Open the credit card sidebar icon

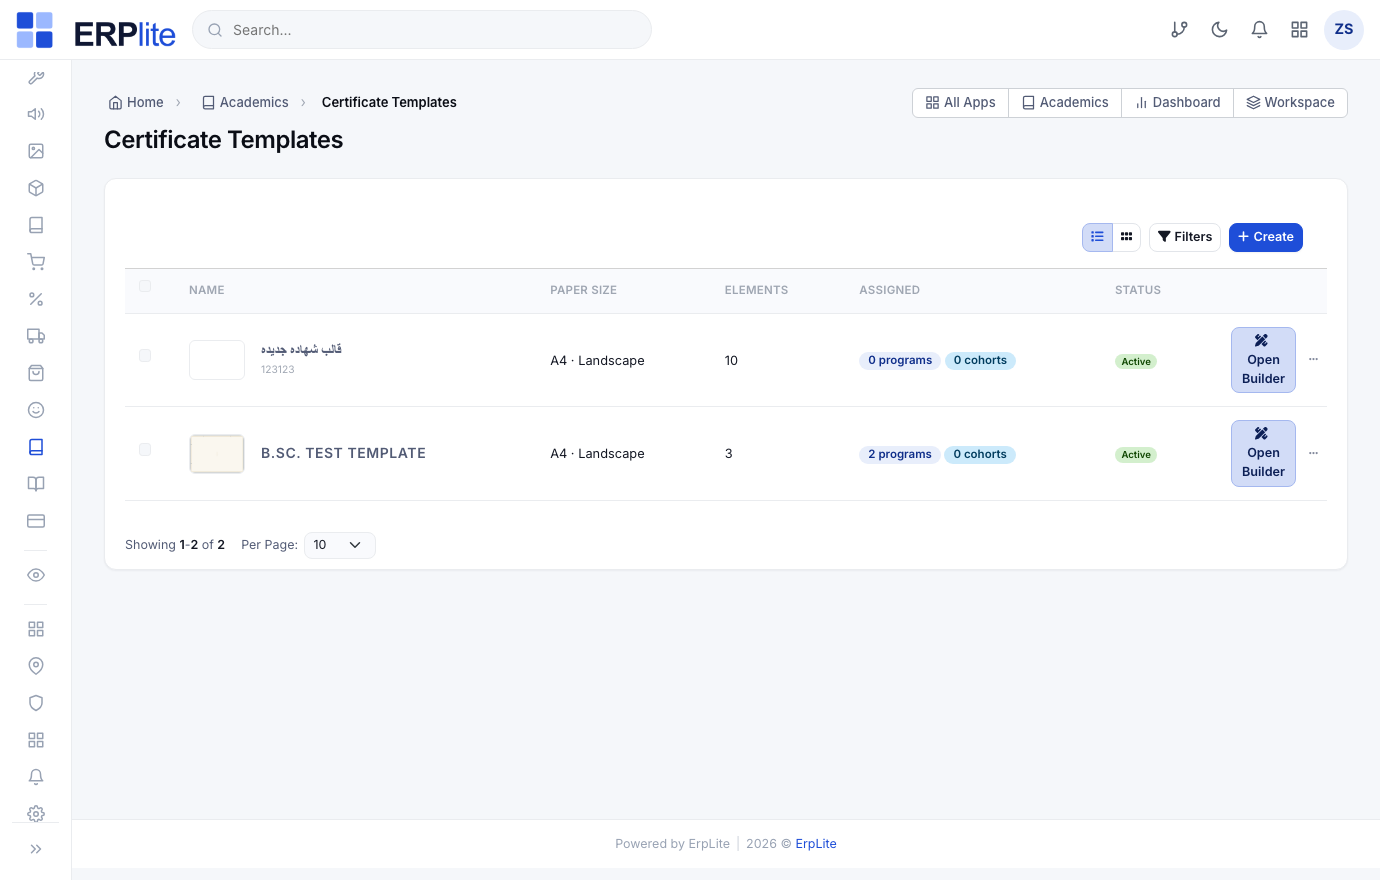pyautogui.click(x=36, y=521)
